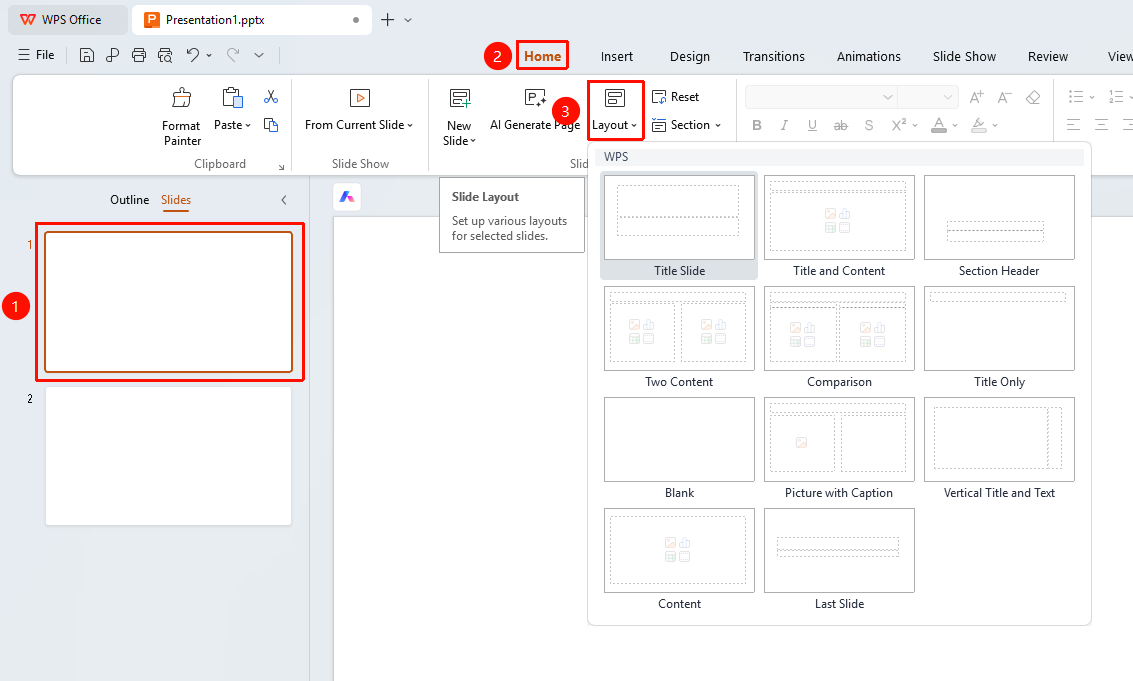Switch to the Outline pane tab
1133x681 pixels.
point(129,200)
